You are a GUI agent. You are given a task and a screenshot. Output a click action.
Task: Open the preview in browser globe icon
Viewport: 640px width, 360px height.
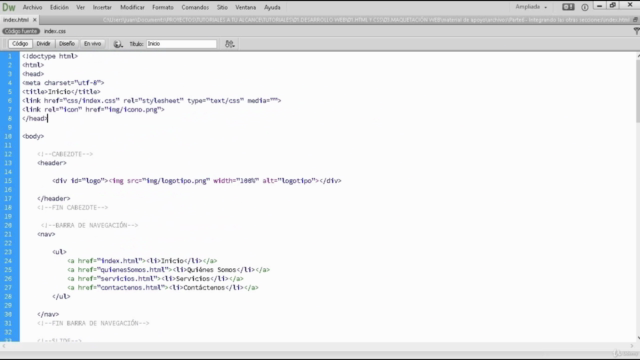point(118,44)
